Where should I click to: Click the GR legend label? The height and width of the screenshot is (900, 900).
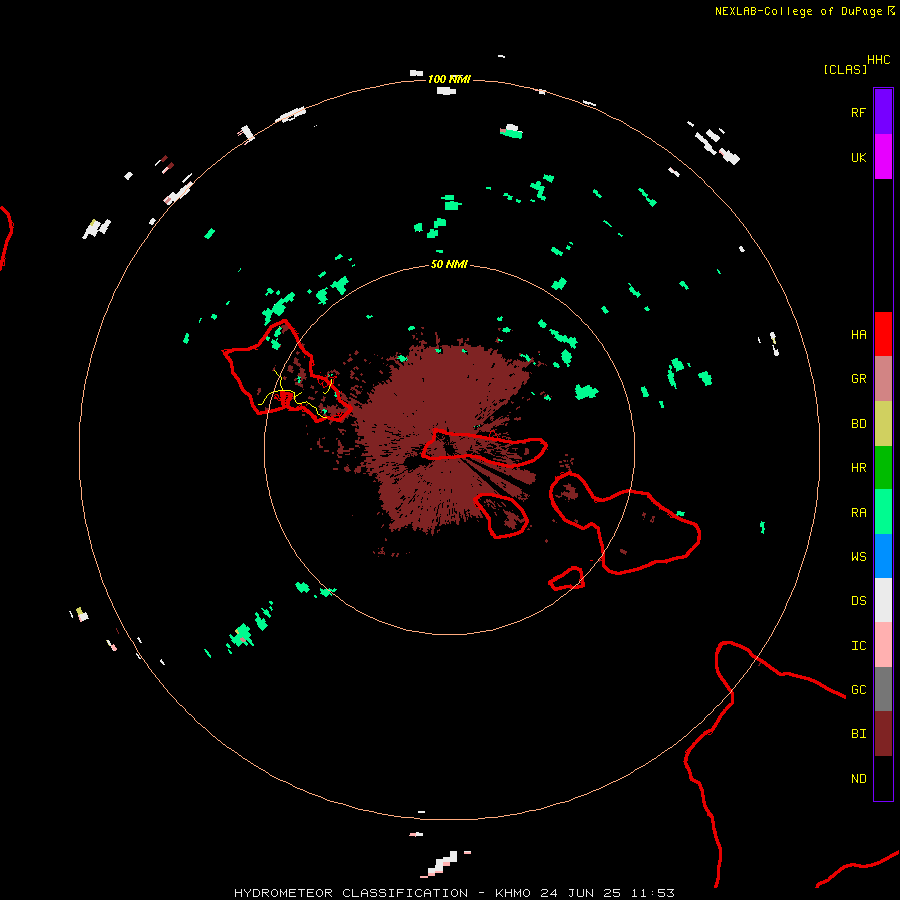click(858, 379)
